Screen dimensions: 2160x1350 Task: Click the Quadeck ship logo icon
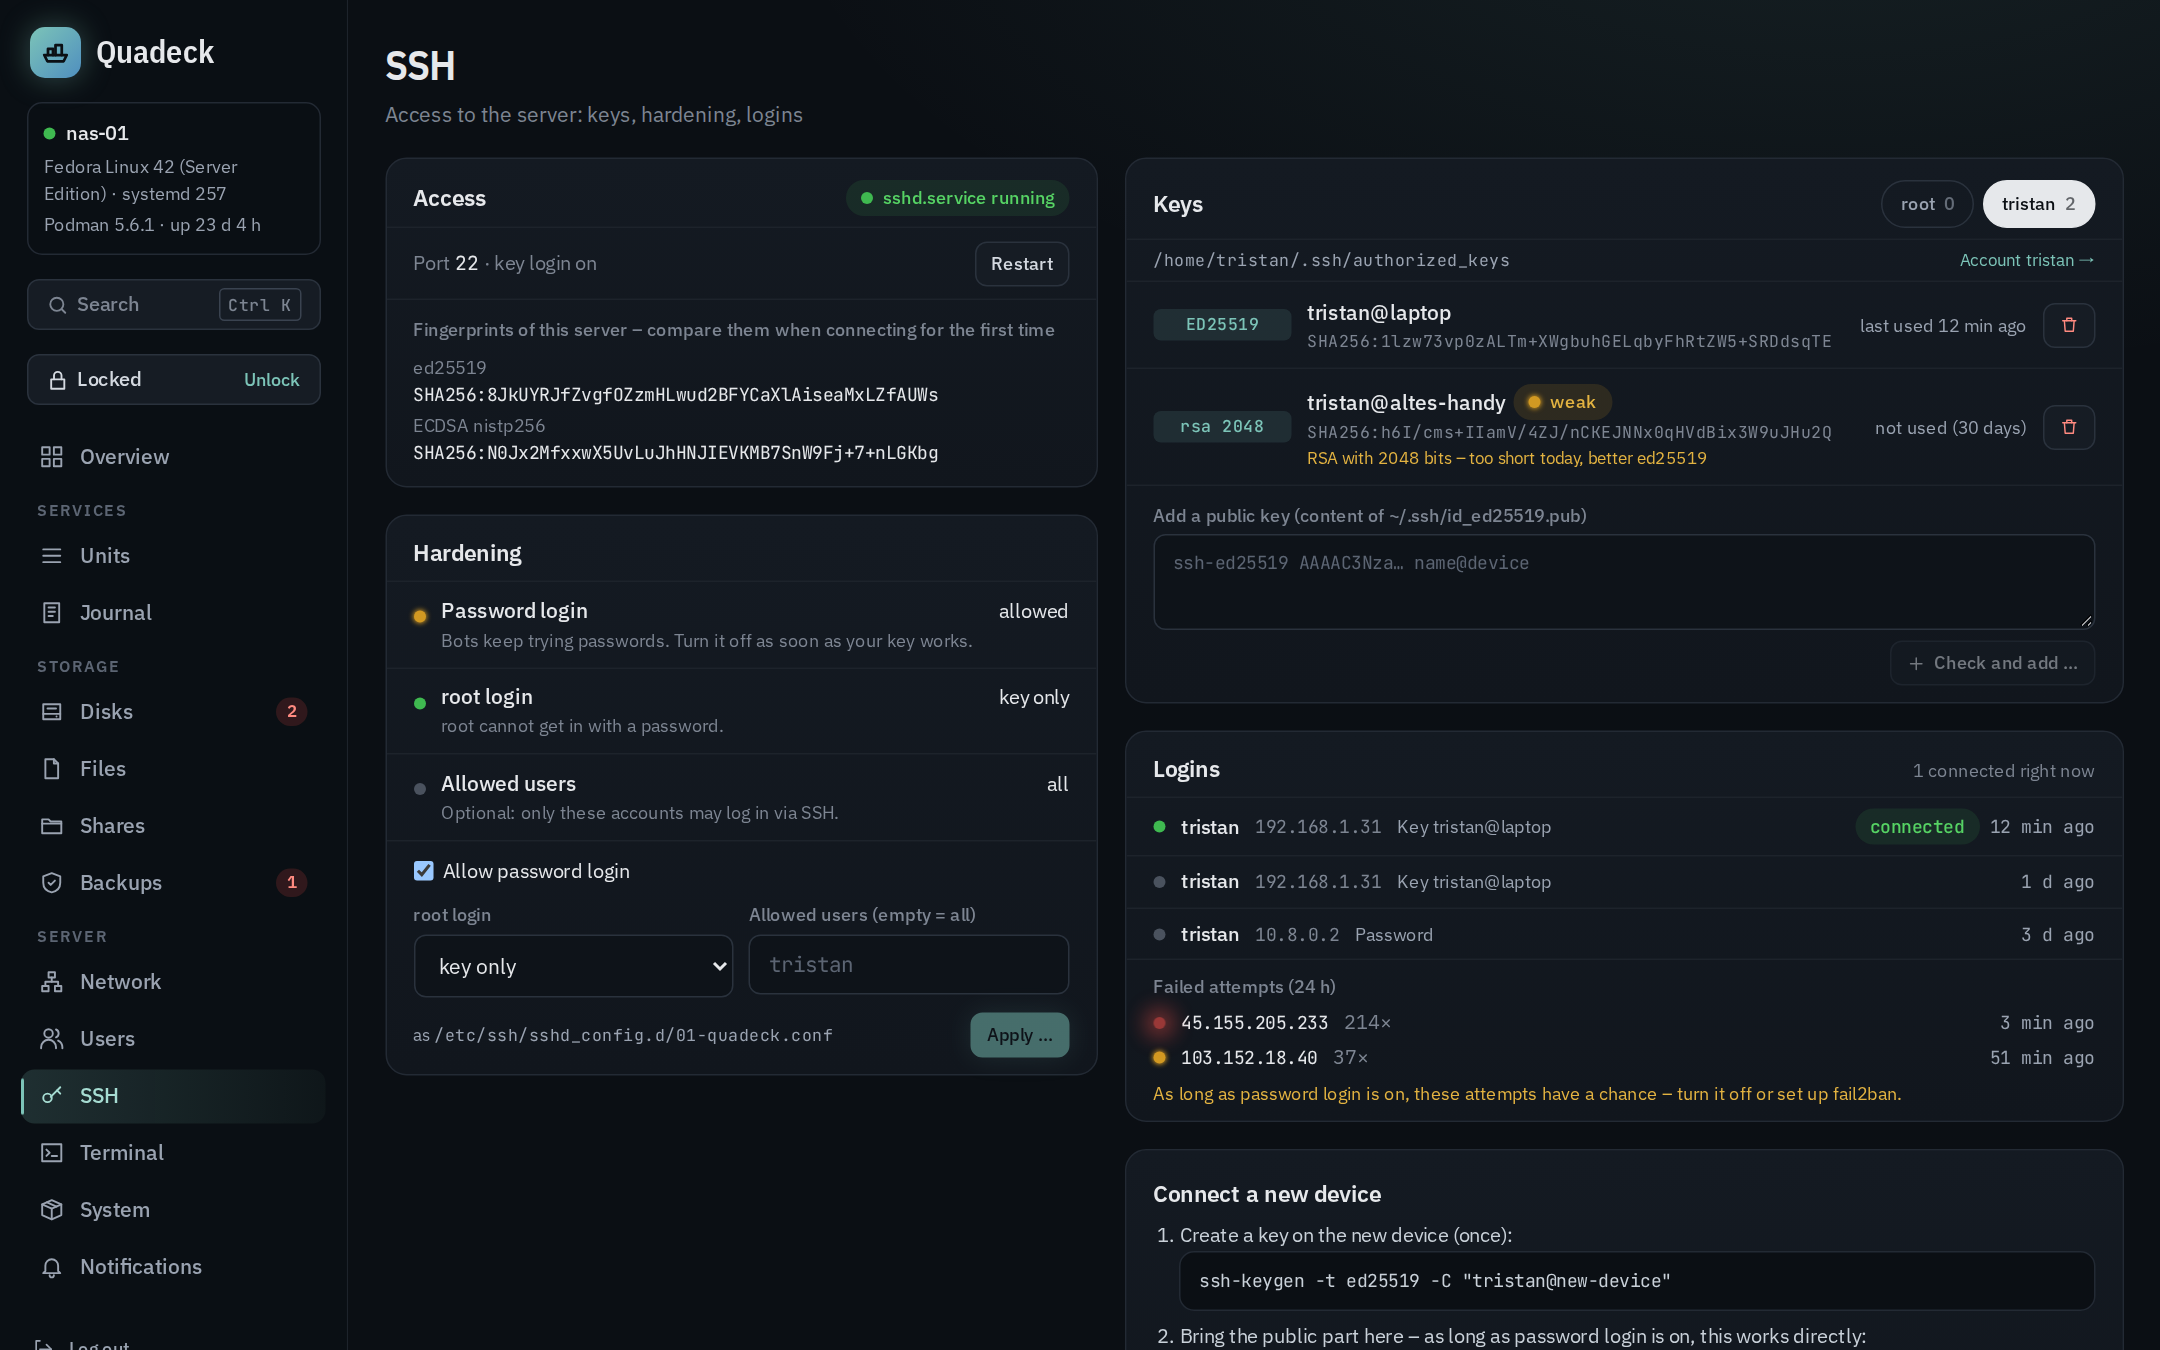[x=55, y=52]
